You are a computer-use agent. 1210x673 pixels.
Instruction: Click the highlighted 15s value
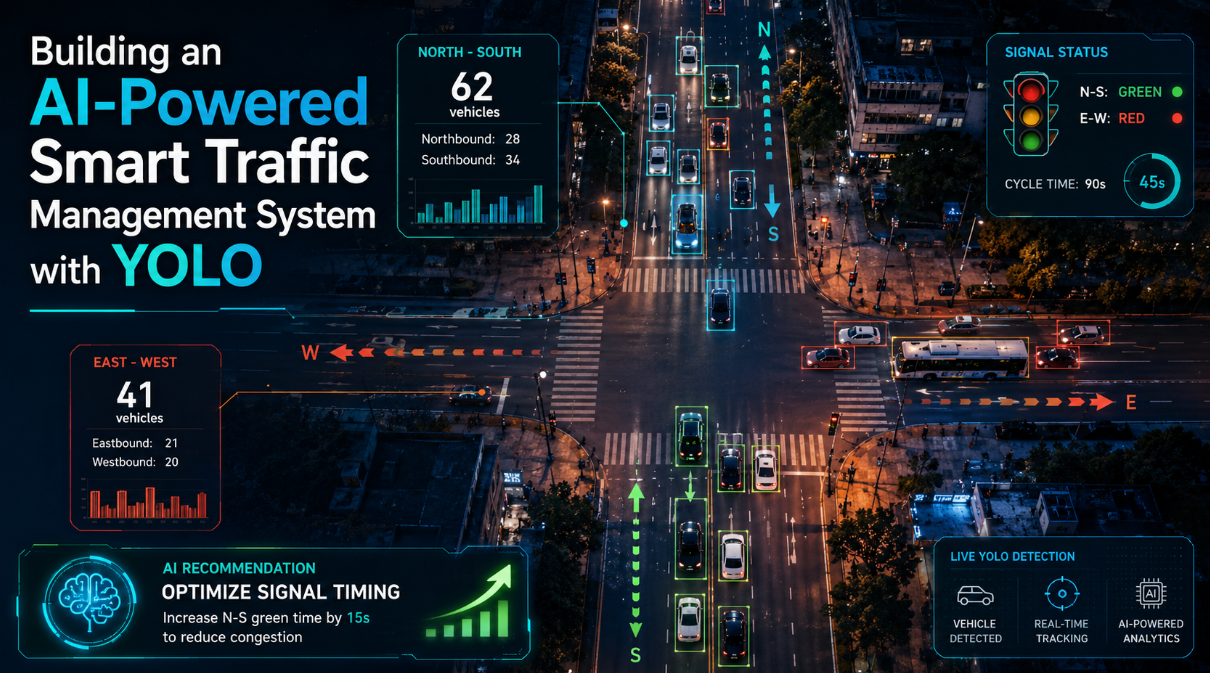click(x=358, y=618)
